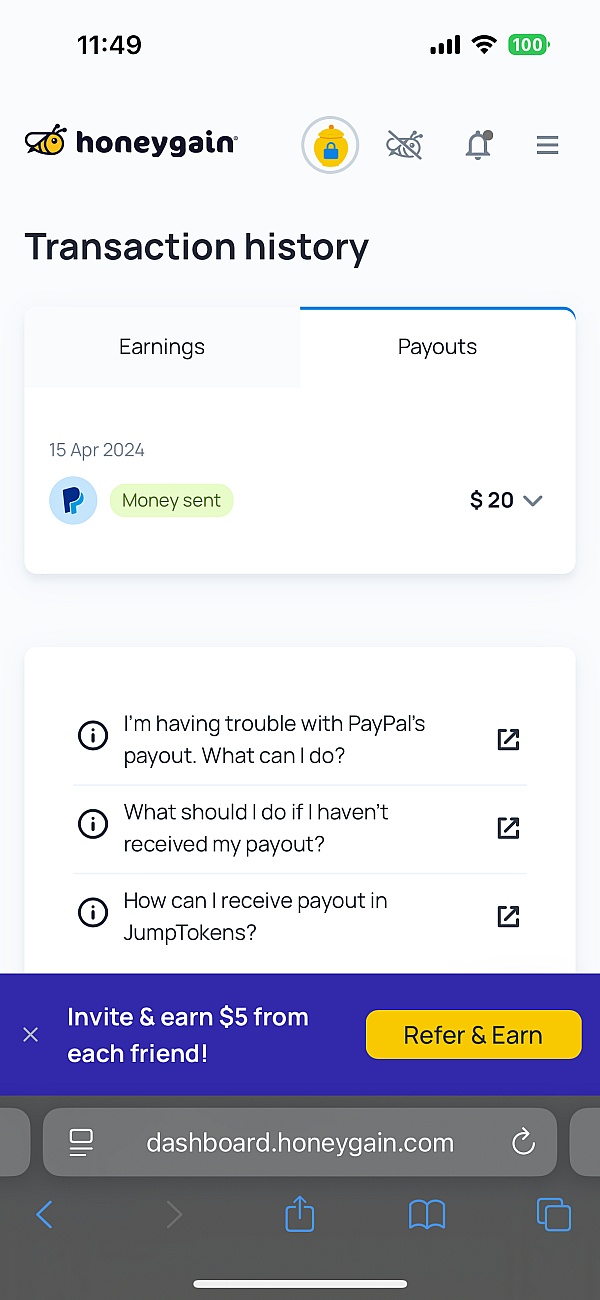Image resolution: width=600 pixels, height=1300 pixels.
Task: Open external link for PayPal trouble question
Action: pos(508,739)
